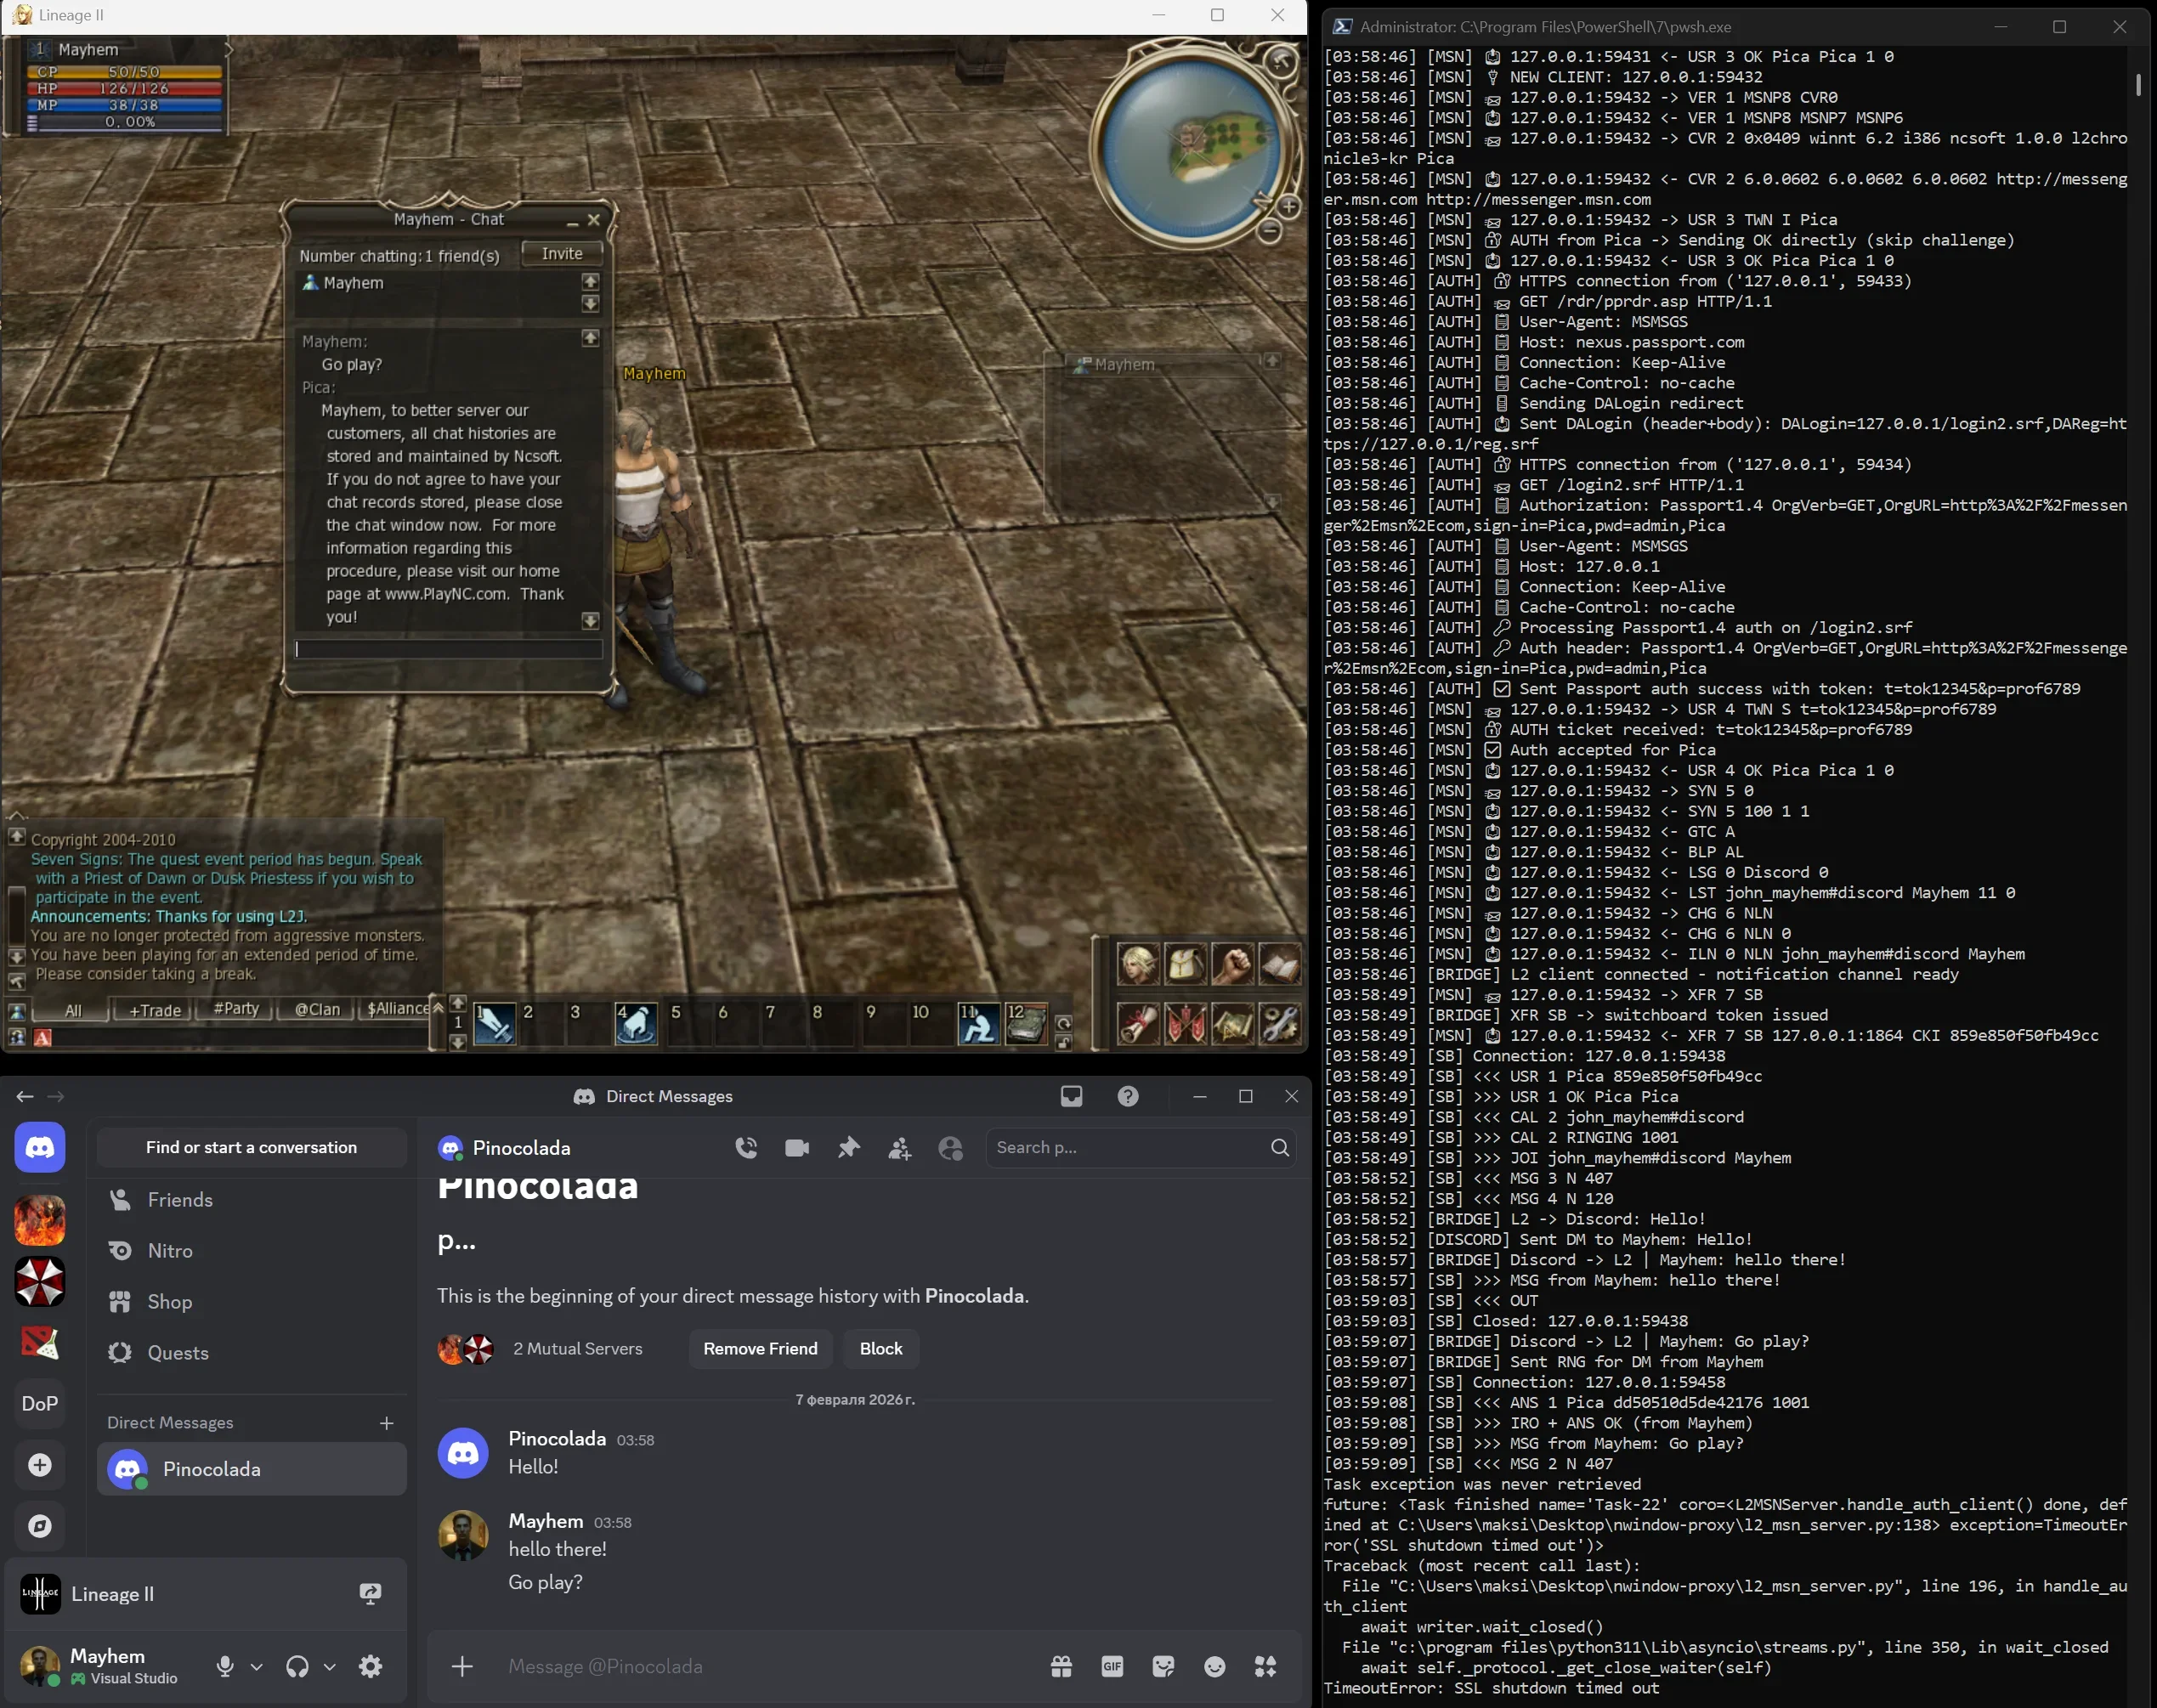Click the Remove Friend button

pos(760,1349)
